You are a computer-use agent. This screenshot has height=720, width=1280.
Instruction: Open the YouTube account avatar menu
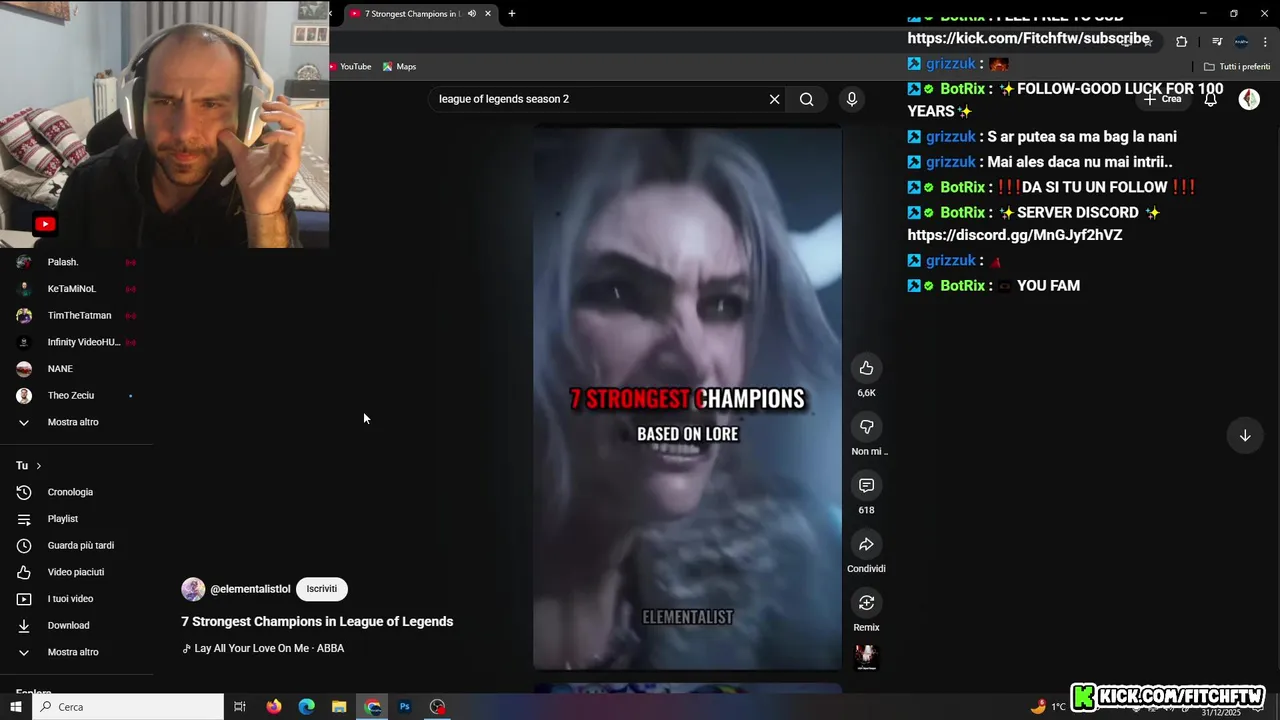click(x=1249, y=99)
